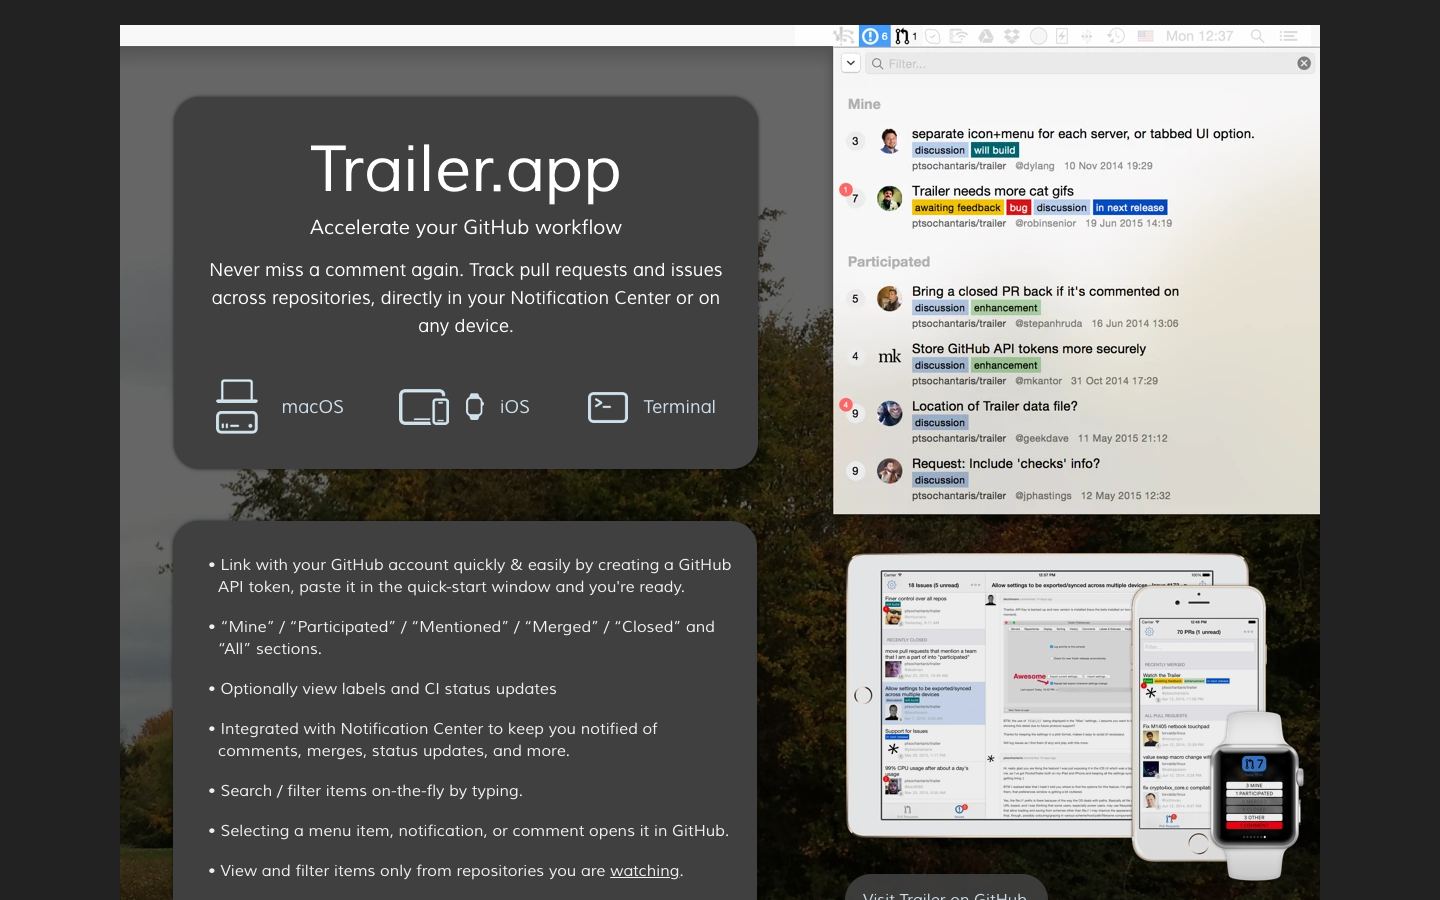The width and height of the screenshot is (1440, 900).
Task: Click the avatar of @robinsenior
Action: point(889,198)
